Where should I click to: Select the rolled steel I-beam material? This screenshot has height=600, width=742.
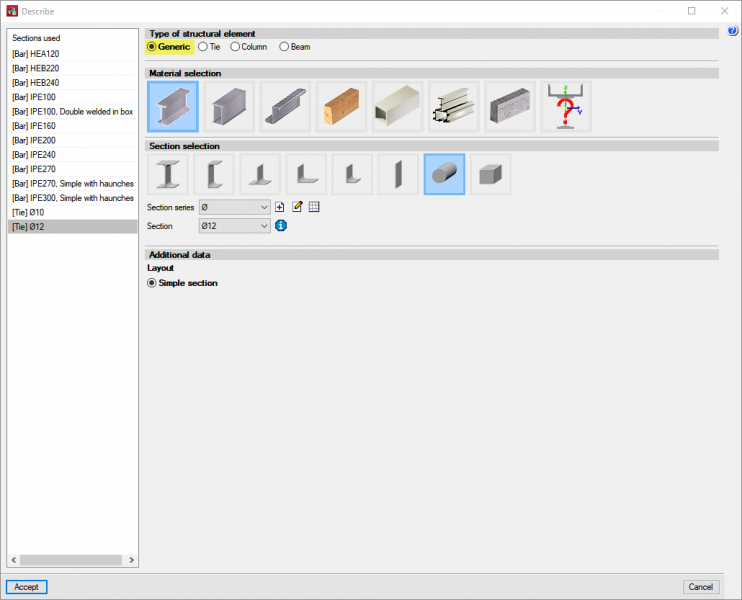173,107
